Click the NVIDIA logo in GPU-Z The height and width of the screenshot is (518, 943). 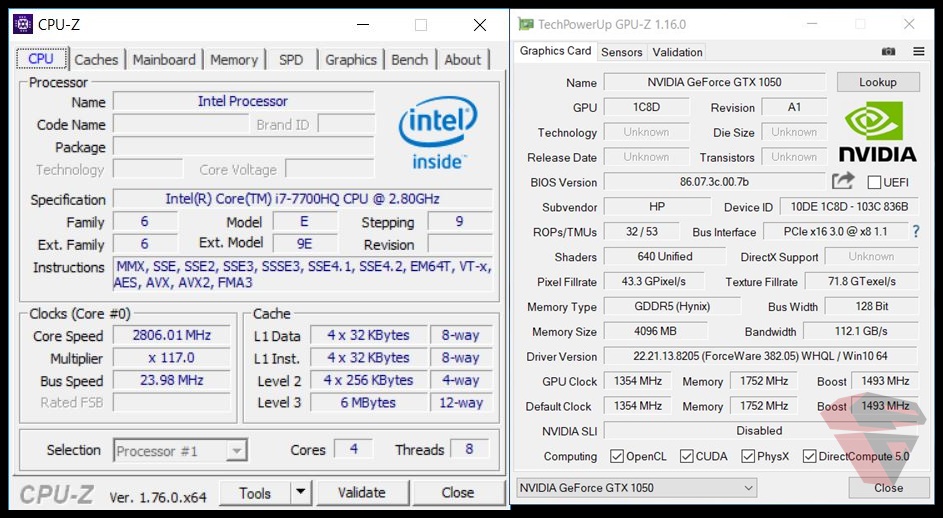tap(877, 132)
